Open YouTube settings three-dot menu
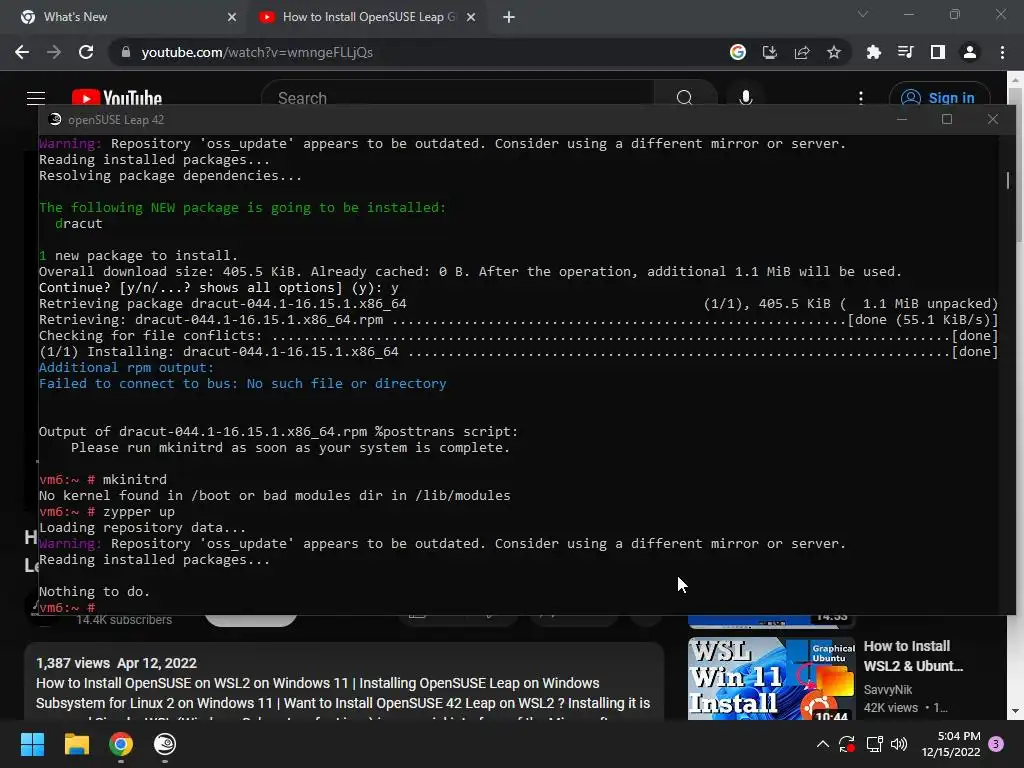The width and height of the screenshot is (1024, 768). [861, 98]
